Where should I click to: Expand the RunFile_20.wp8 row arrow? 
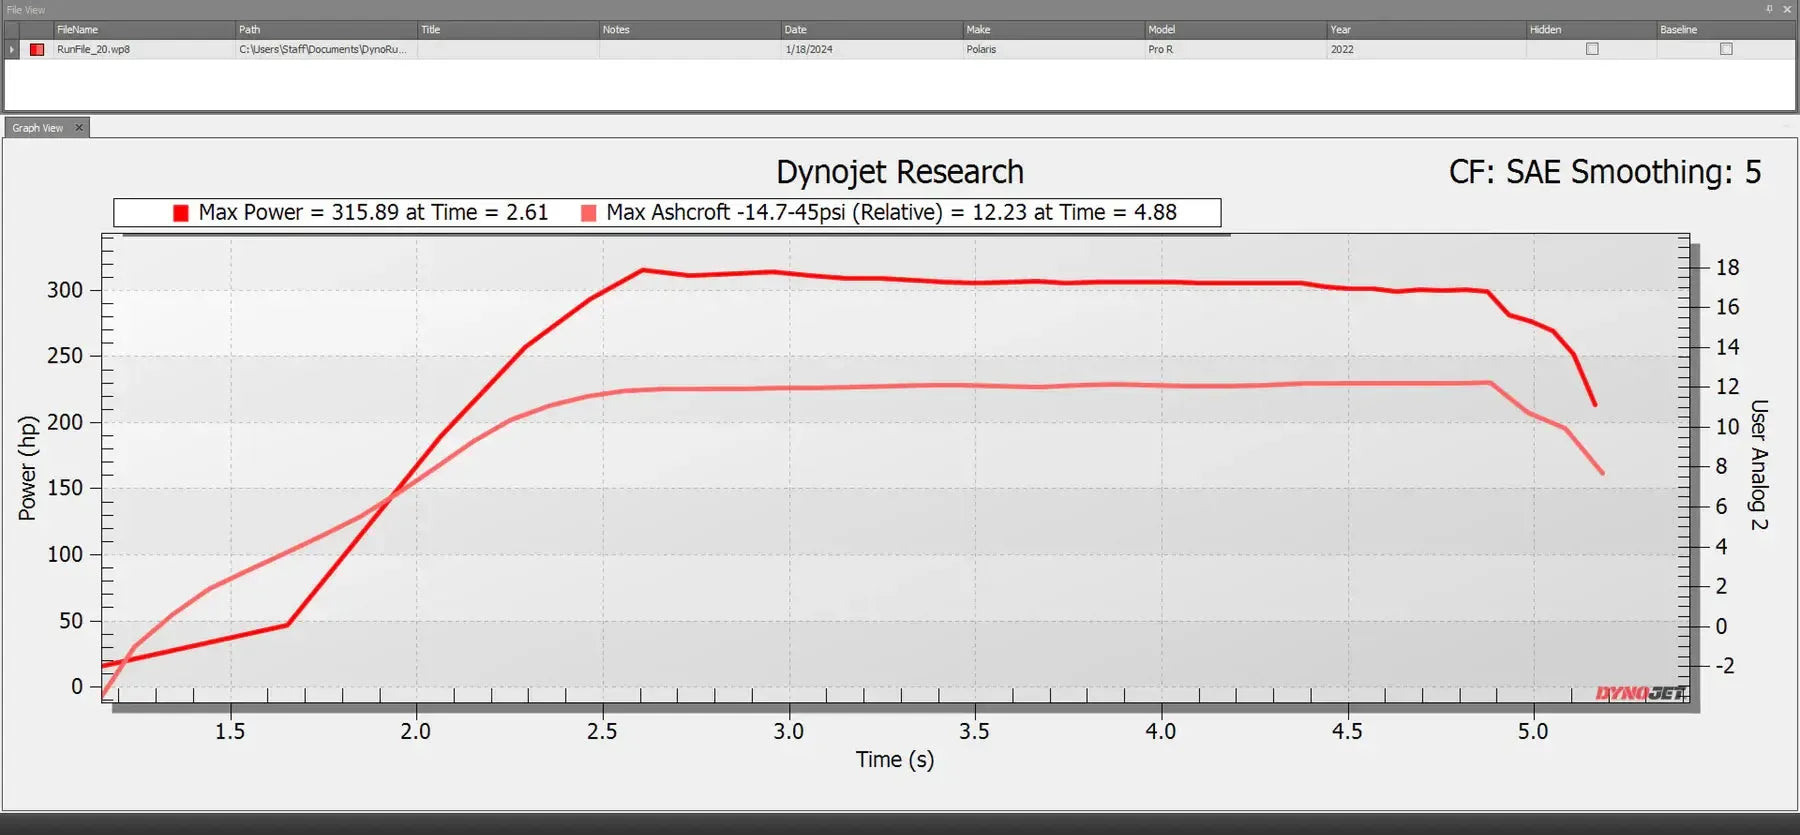click(12, 49)
